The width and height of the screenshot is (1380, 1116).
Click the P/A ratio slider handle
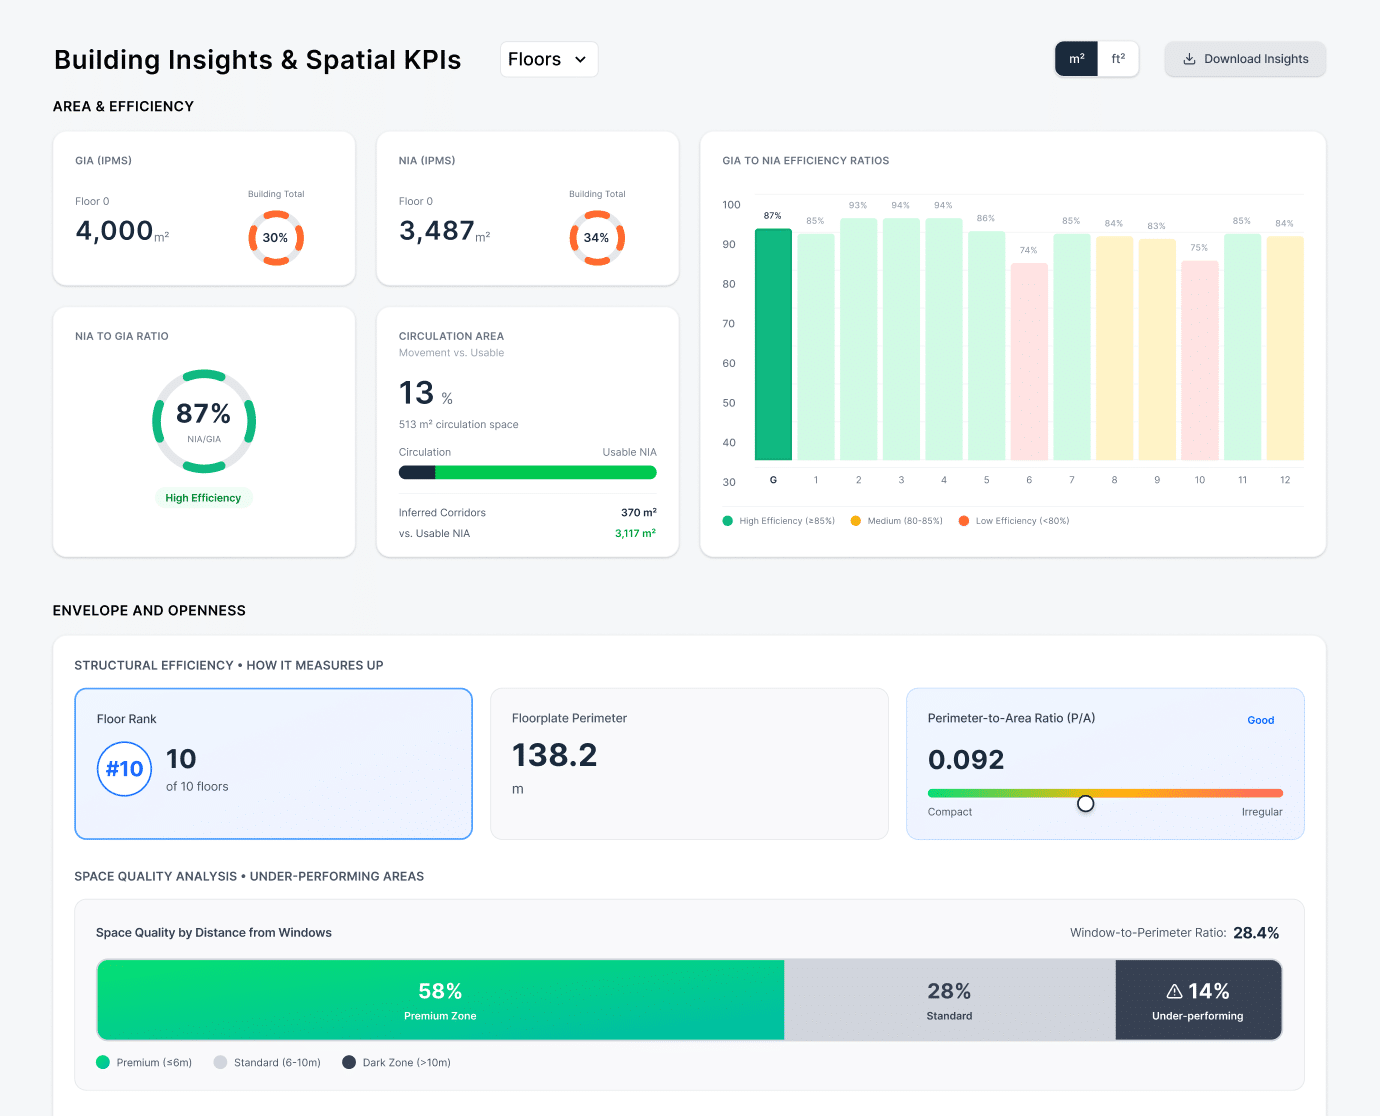coord(1086,804)
